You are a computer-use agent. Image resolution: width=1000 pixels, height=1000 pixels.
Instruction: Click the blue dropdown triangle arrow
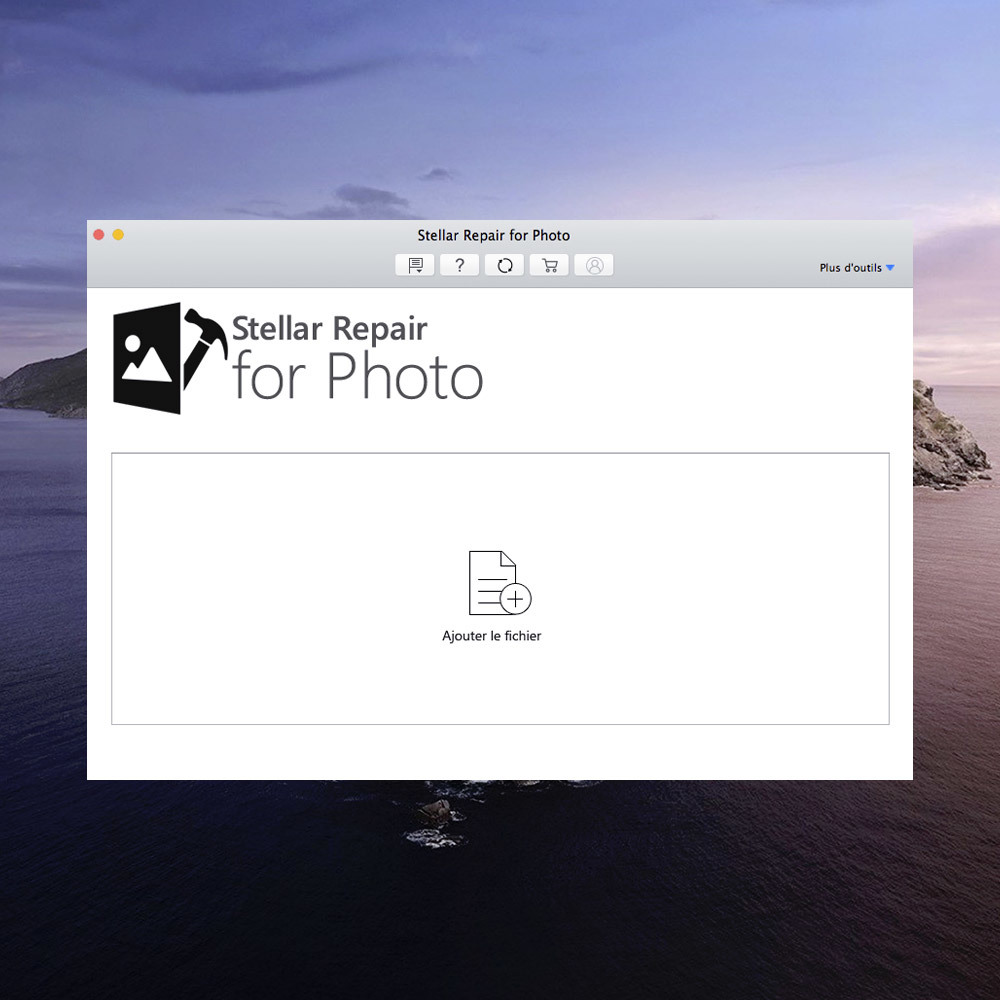[890, 268]
